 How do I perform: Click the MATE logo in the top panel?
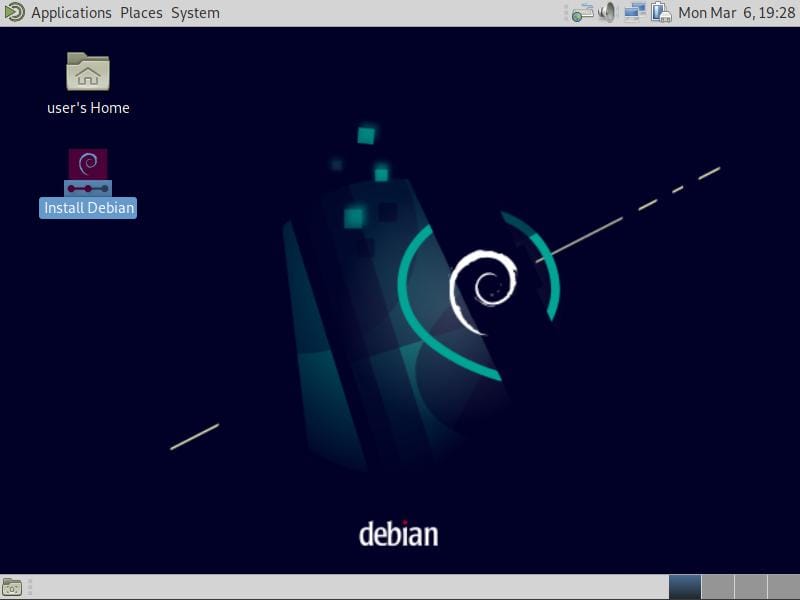(14, 13)
